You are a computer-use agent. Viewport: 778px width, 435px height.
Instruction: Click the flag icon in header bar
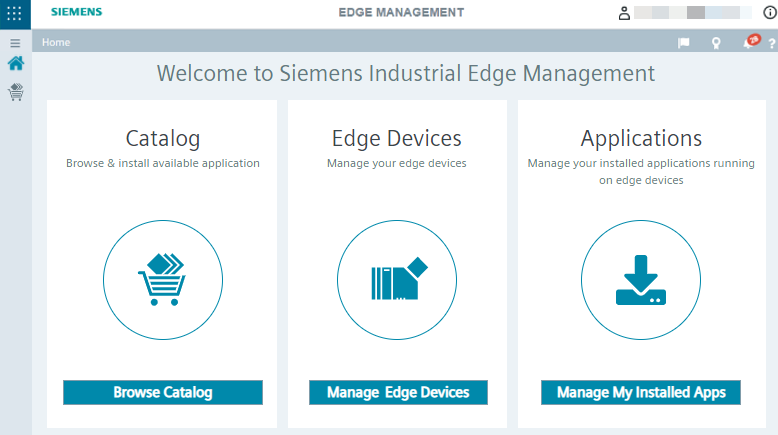[x=684, y=43]
